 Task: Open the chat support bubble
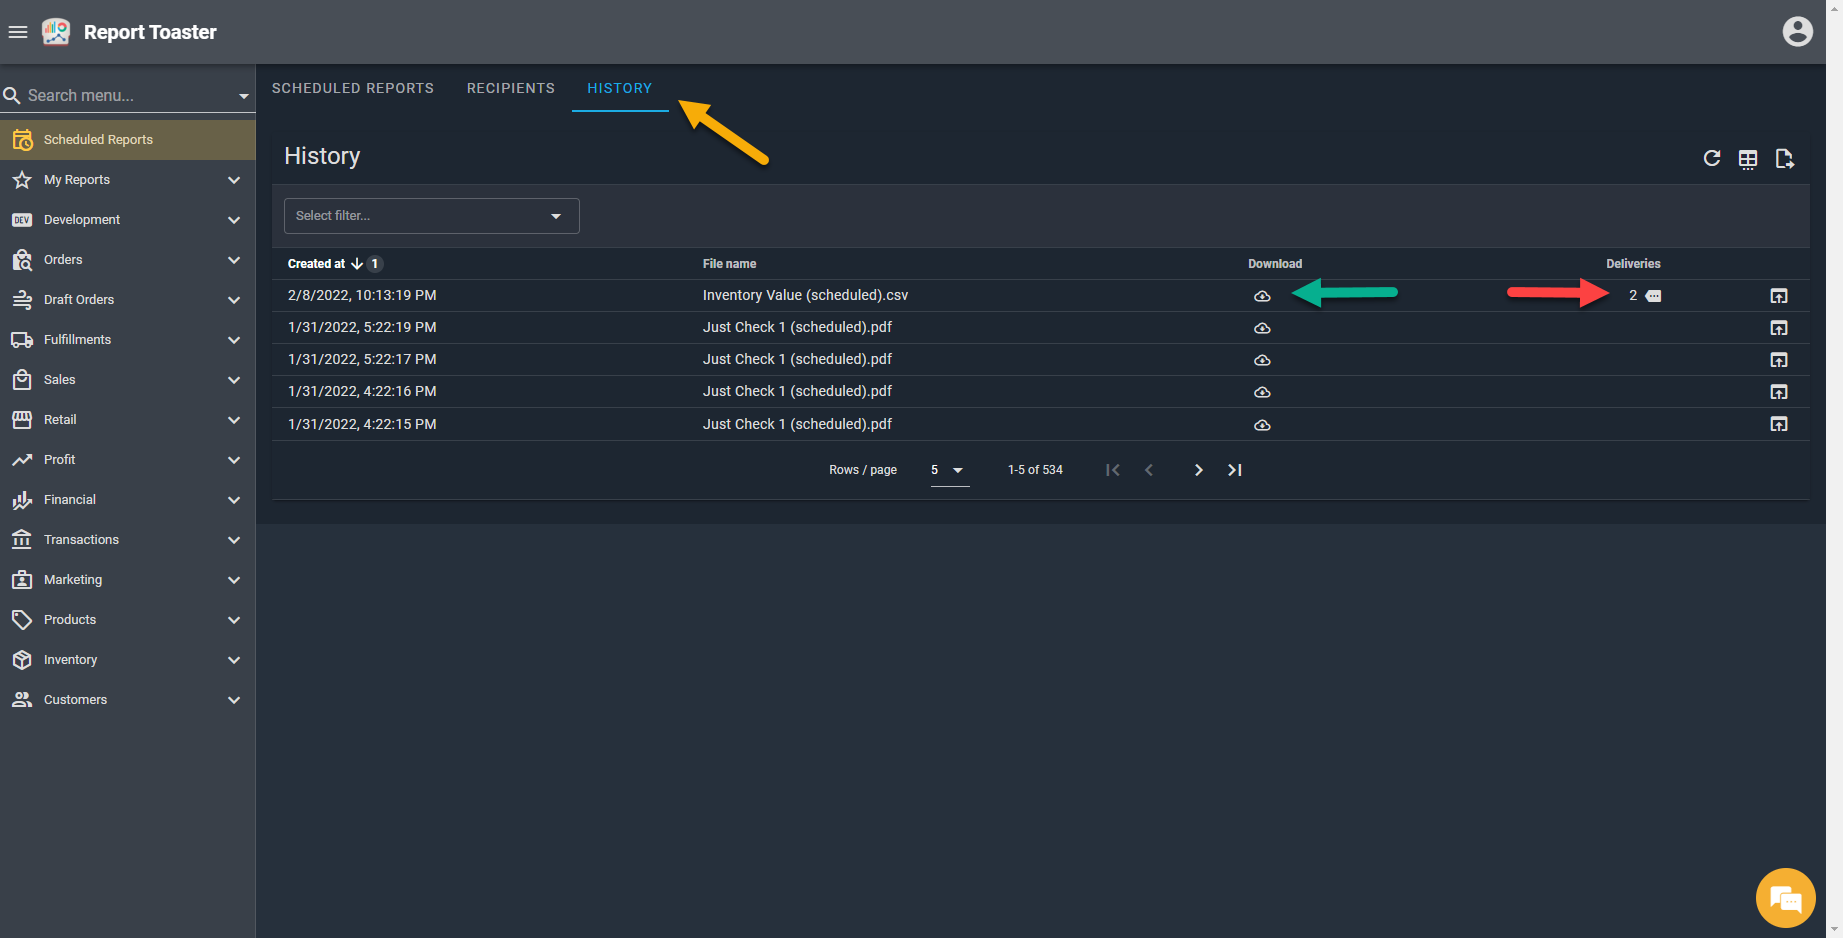[1785, 898]
